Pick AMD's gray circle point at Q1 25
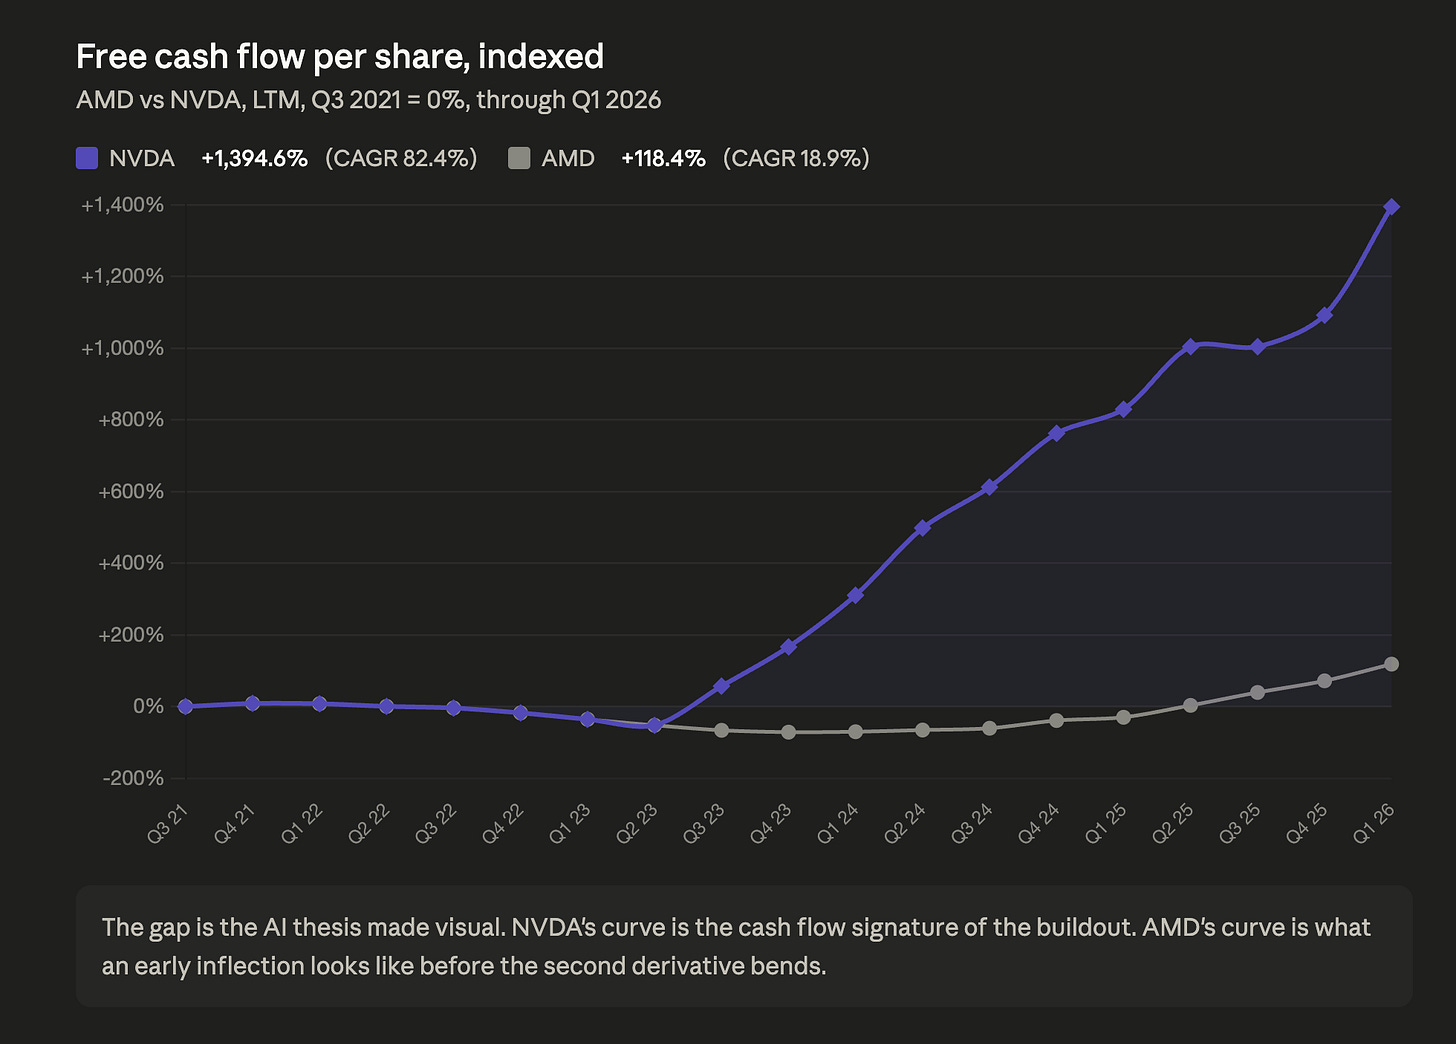This screenshot has height=1044, width=1456. (1124, 717)
